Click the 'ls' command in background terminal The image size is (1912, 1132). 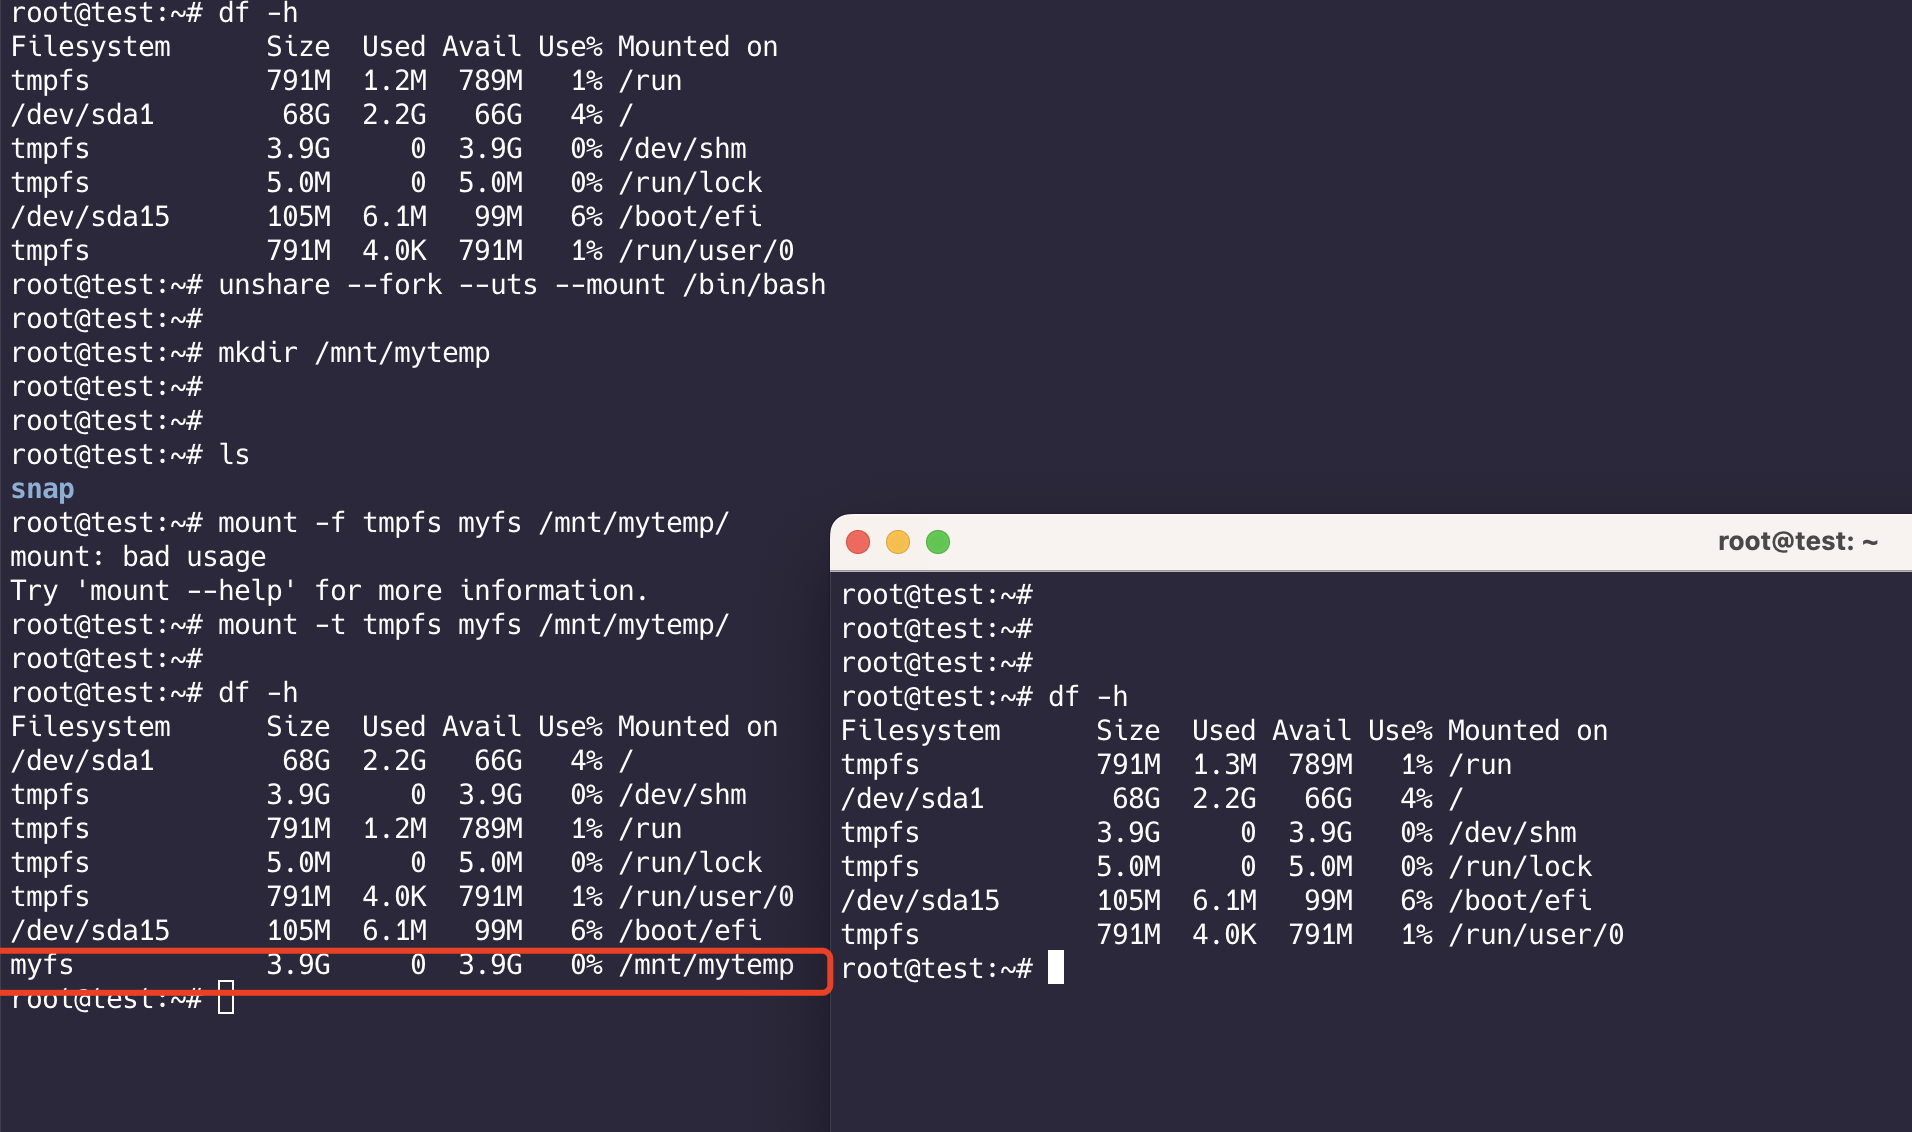click(x=234, y=455)
